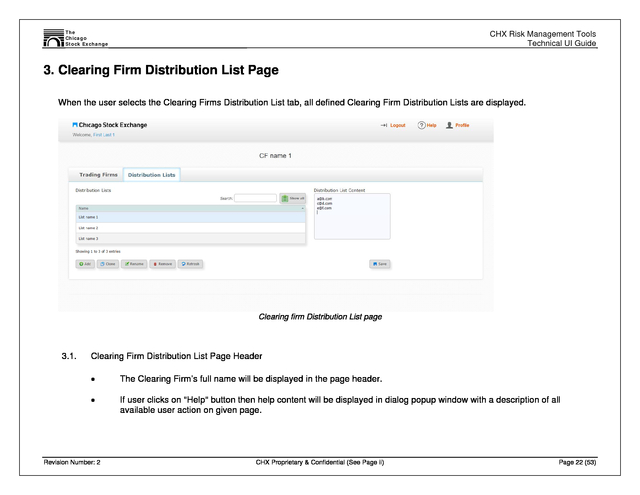This screenshot has height=495, width=640.
Task: Click the 'First Last 1' user link
Action: tap(104, 135)
